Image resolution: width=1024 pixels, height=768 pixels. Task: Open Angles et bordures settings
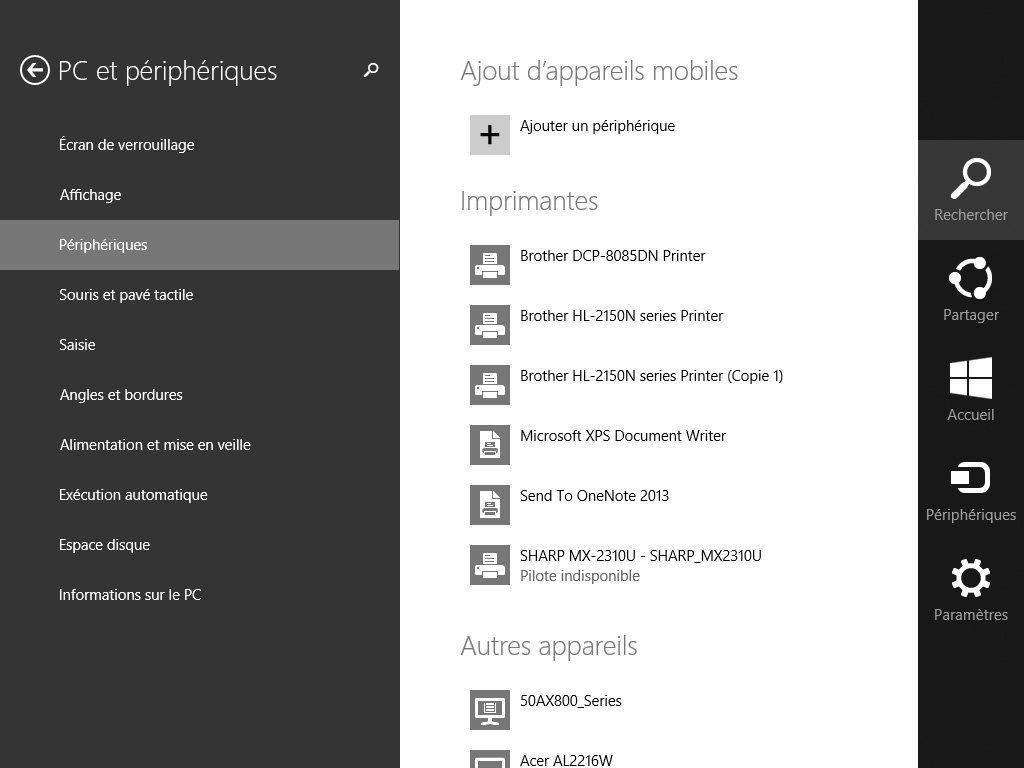199,394
